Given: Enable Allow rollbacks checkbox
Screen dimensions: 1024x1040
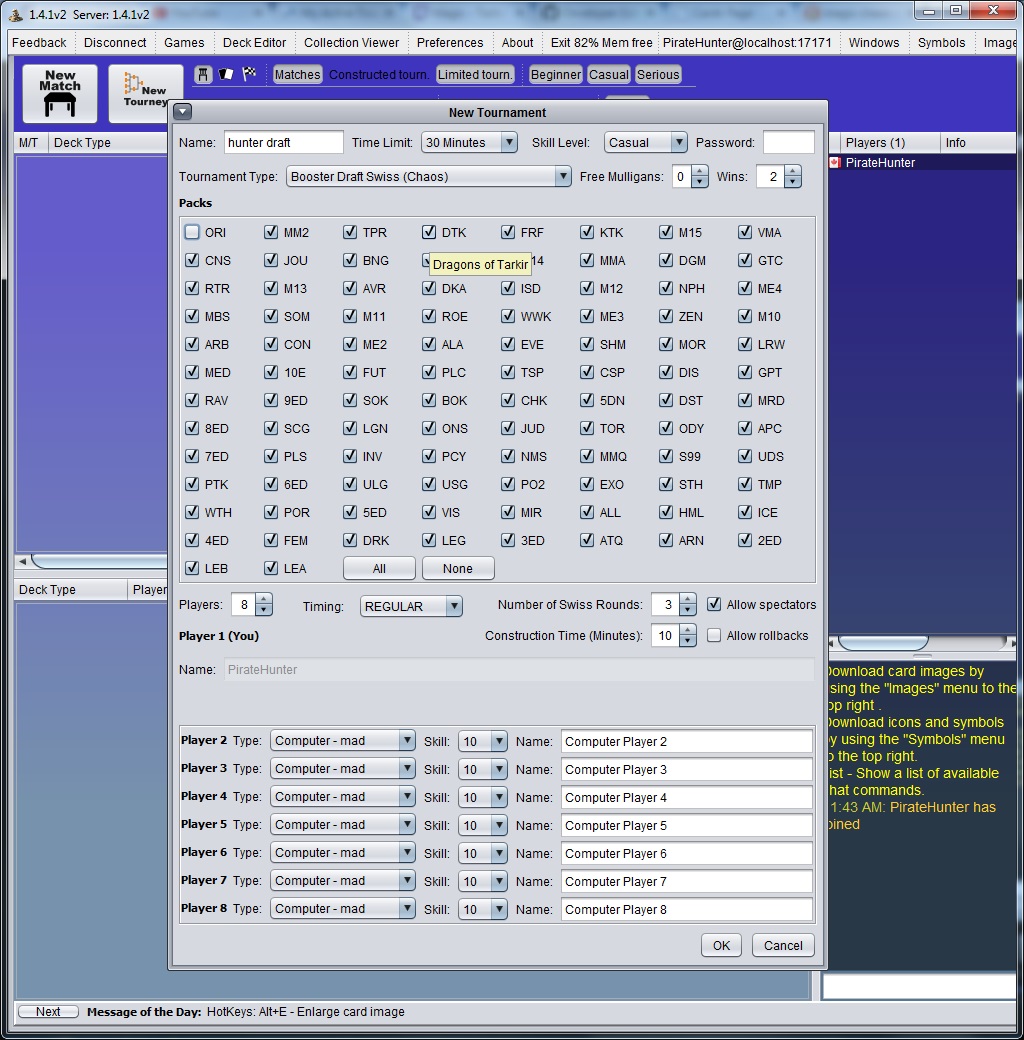Looking at the screenshot, I should [714, 635].
